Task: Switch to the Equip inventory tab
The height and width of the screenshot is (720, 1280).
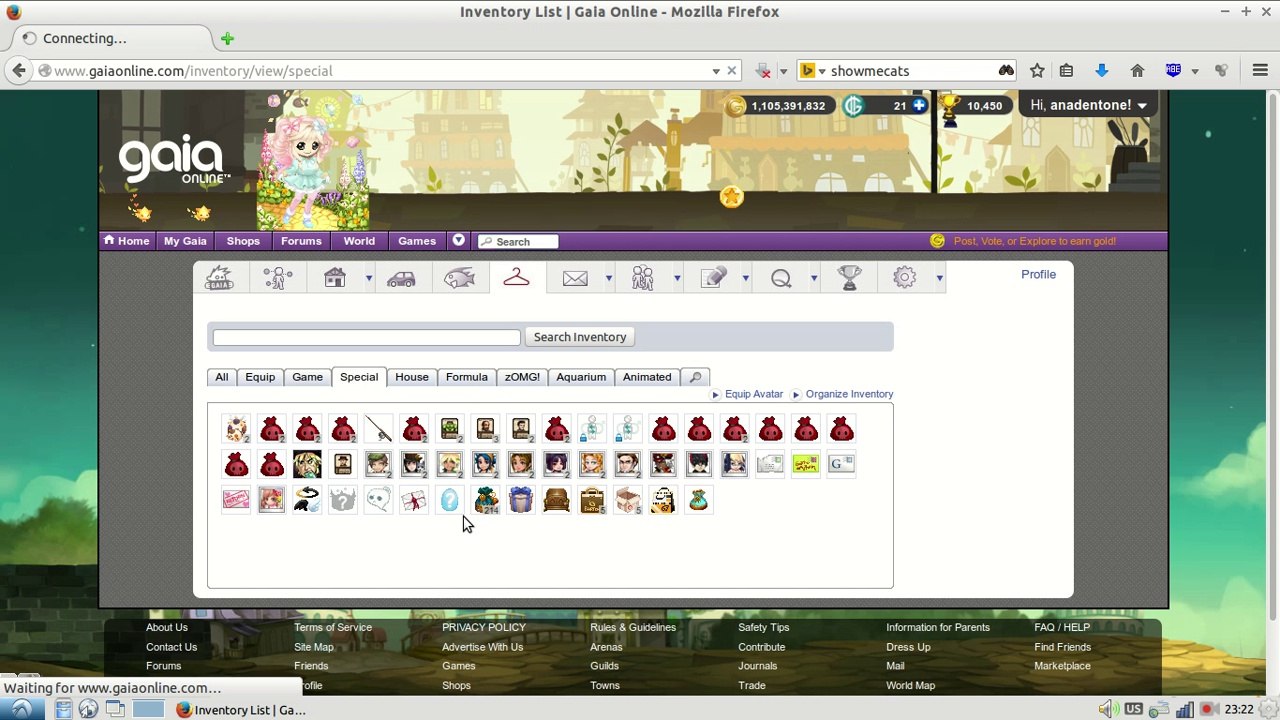Action: pos(260,377)
